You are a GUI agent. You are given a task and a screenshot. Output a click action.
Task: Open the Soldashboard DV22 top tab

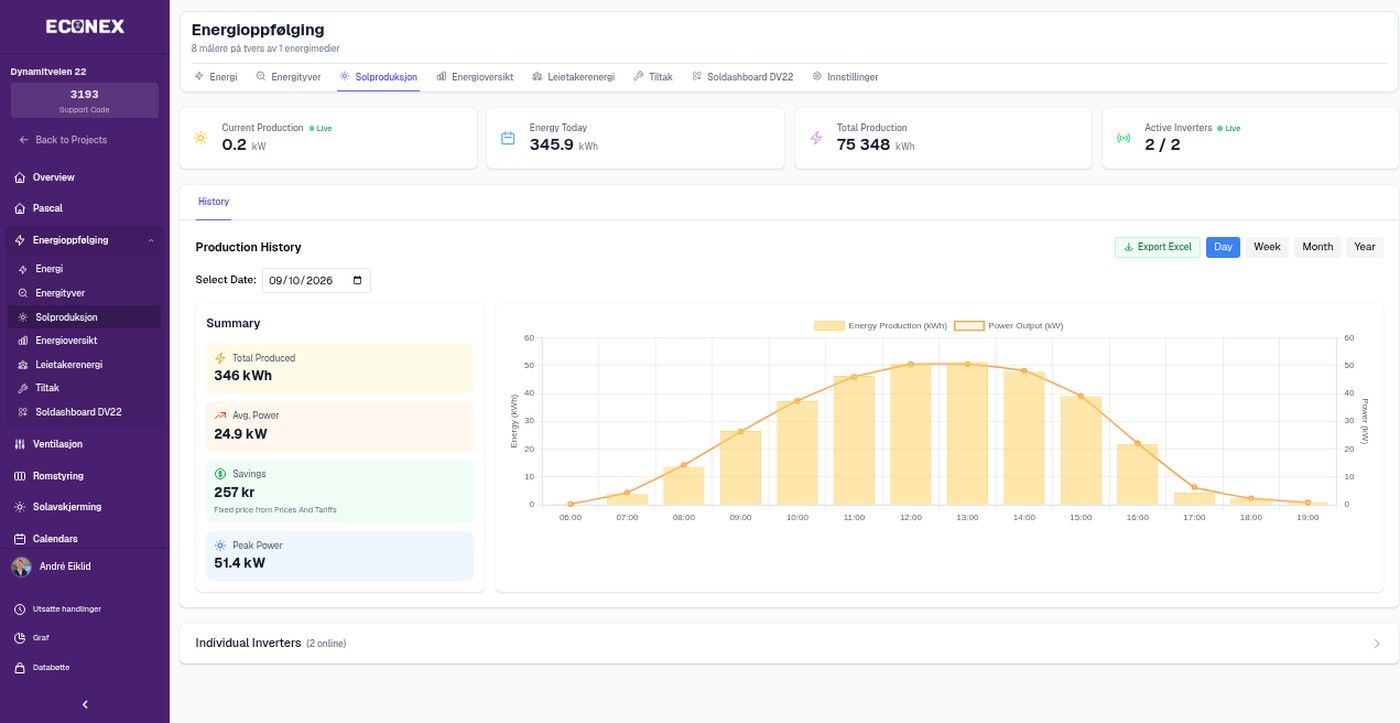[x=743, y=77]
